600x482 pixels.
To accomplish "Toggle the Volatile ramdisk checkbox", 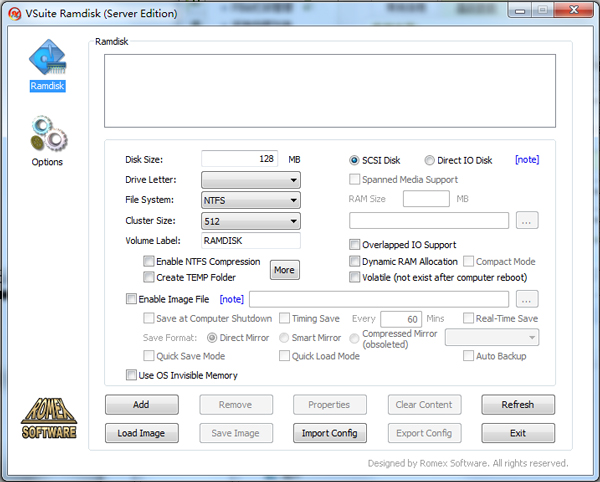I will click(355, 277).
